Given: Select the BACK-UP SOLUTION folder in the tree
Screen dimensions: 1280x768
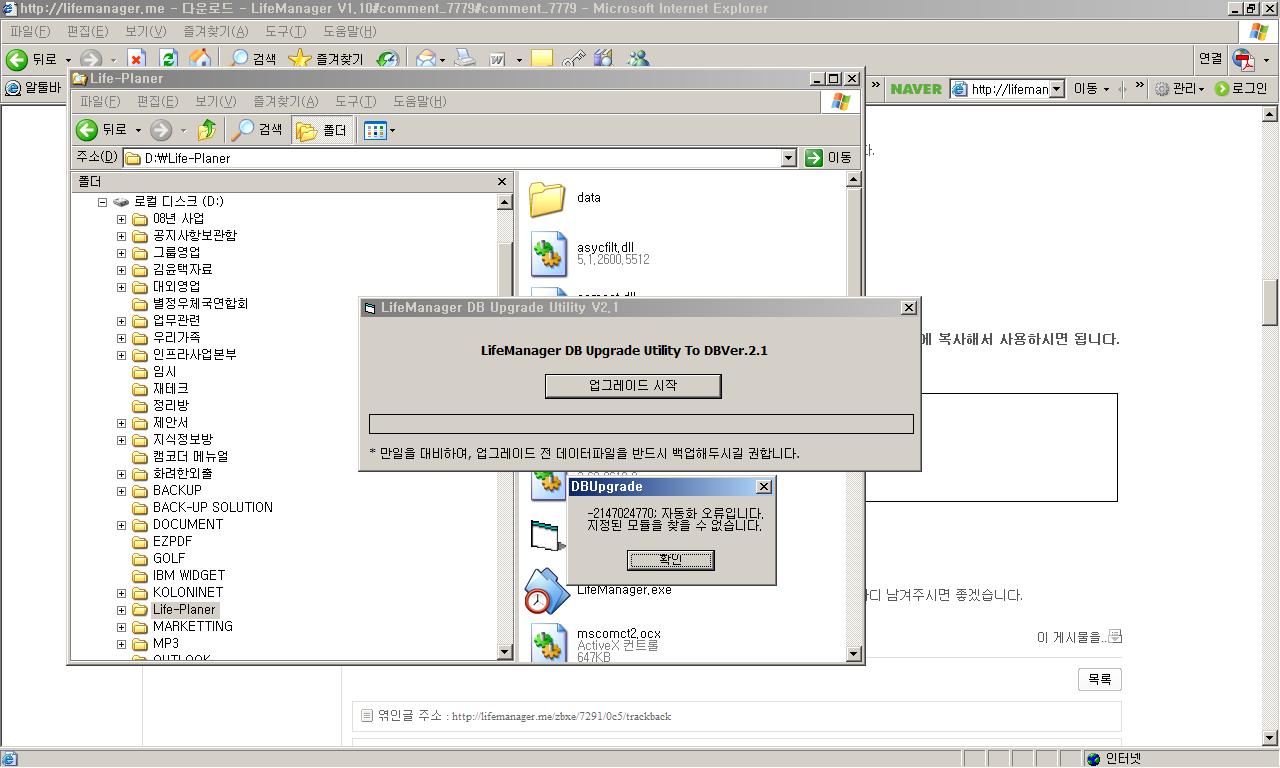Looking at the screenshot, I should click(x=212, y=508).
